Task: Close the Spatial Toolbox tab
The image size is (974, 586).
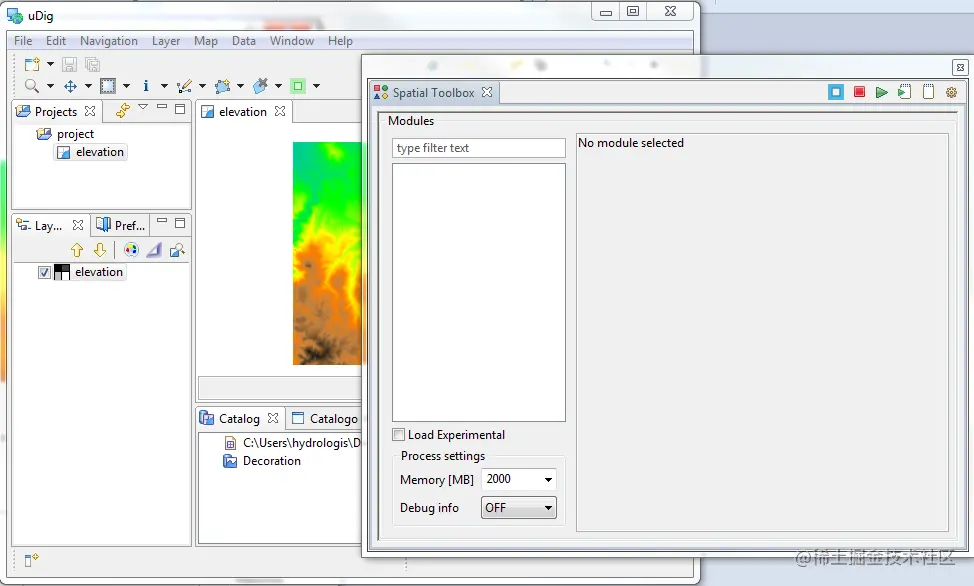Action: click(x=487, y=92)
